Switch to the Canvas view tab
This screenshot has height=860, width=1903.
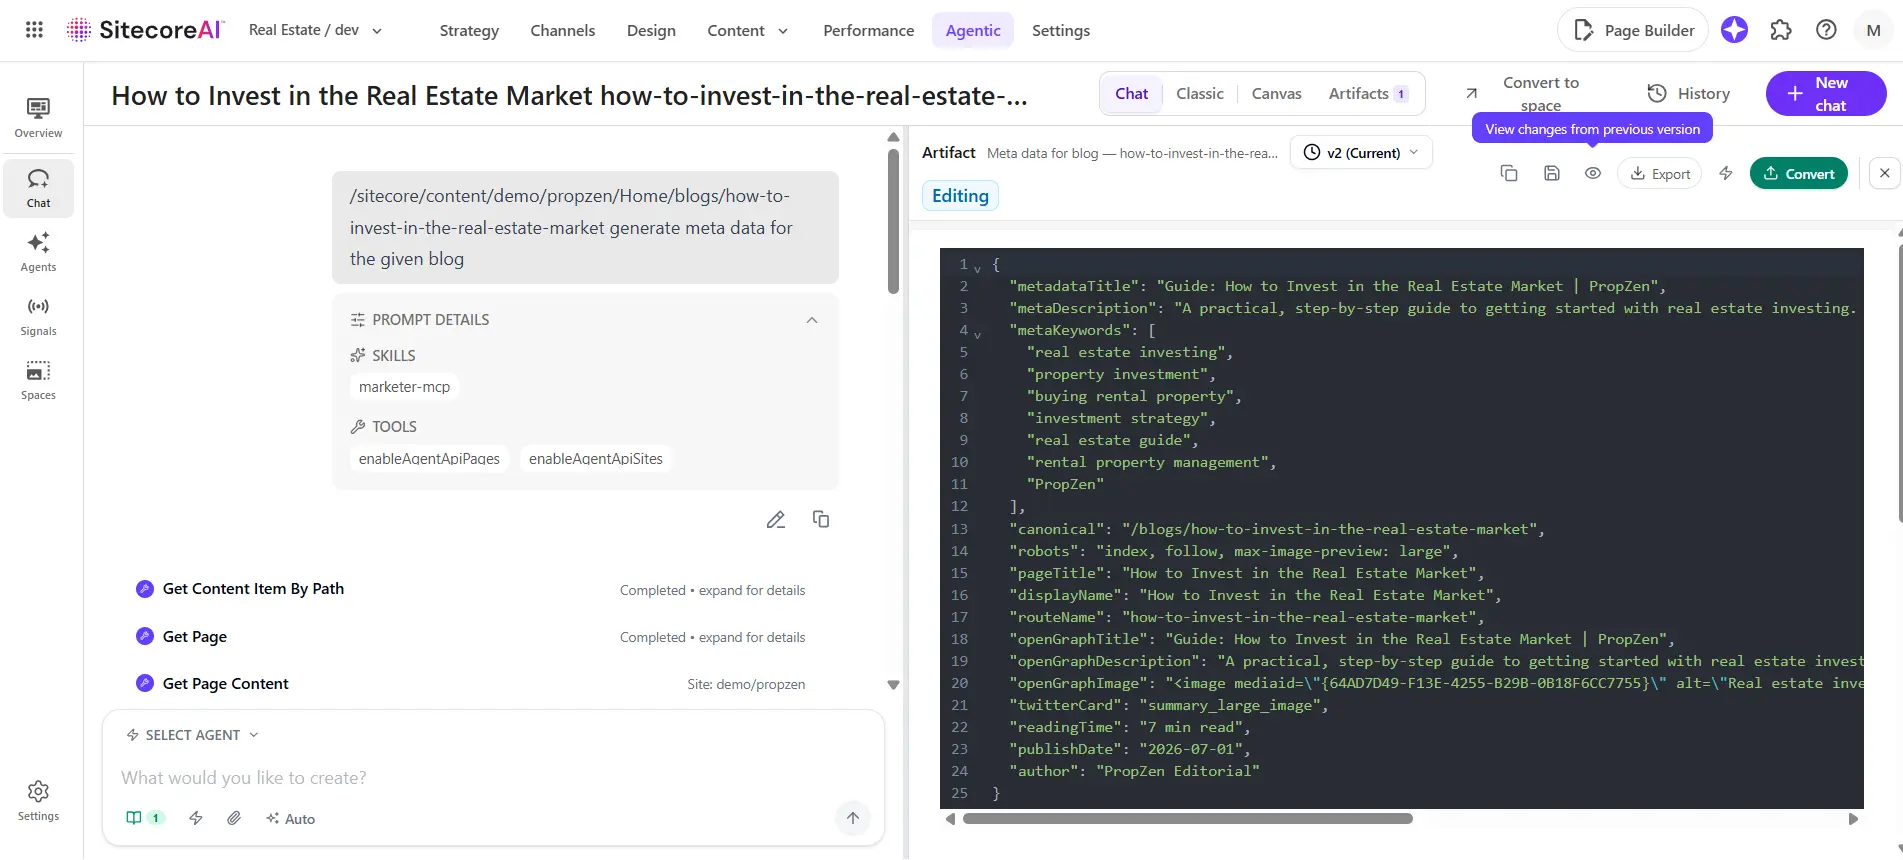coord(1276,93)
